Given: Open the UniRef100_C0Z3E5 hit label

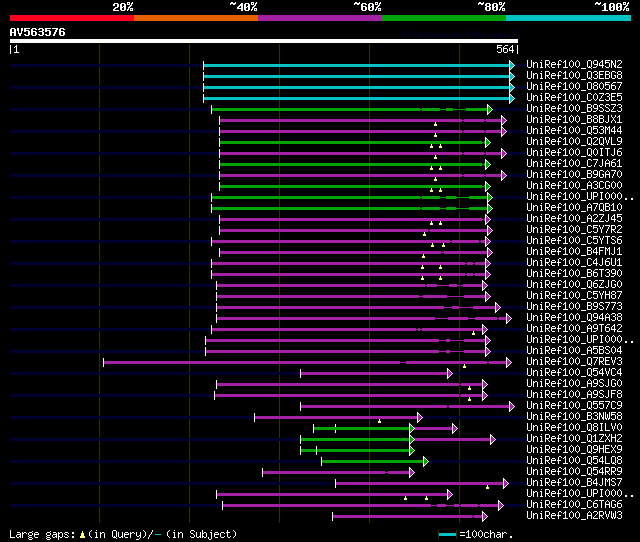Looking at the screenshot, I should [574, 98].
